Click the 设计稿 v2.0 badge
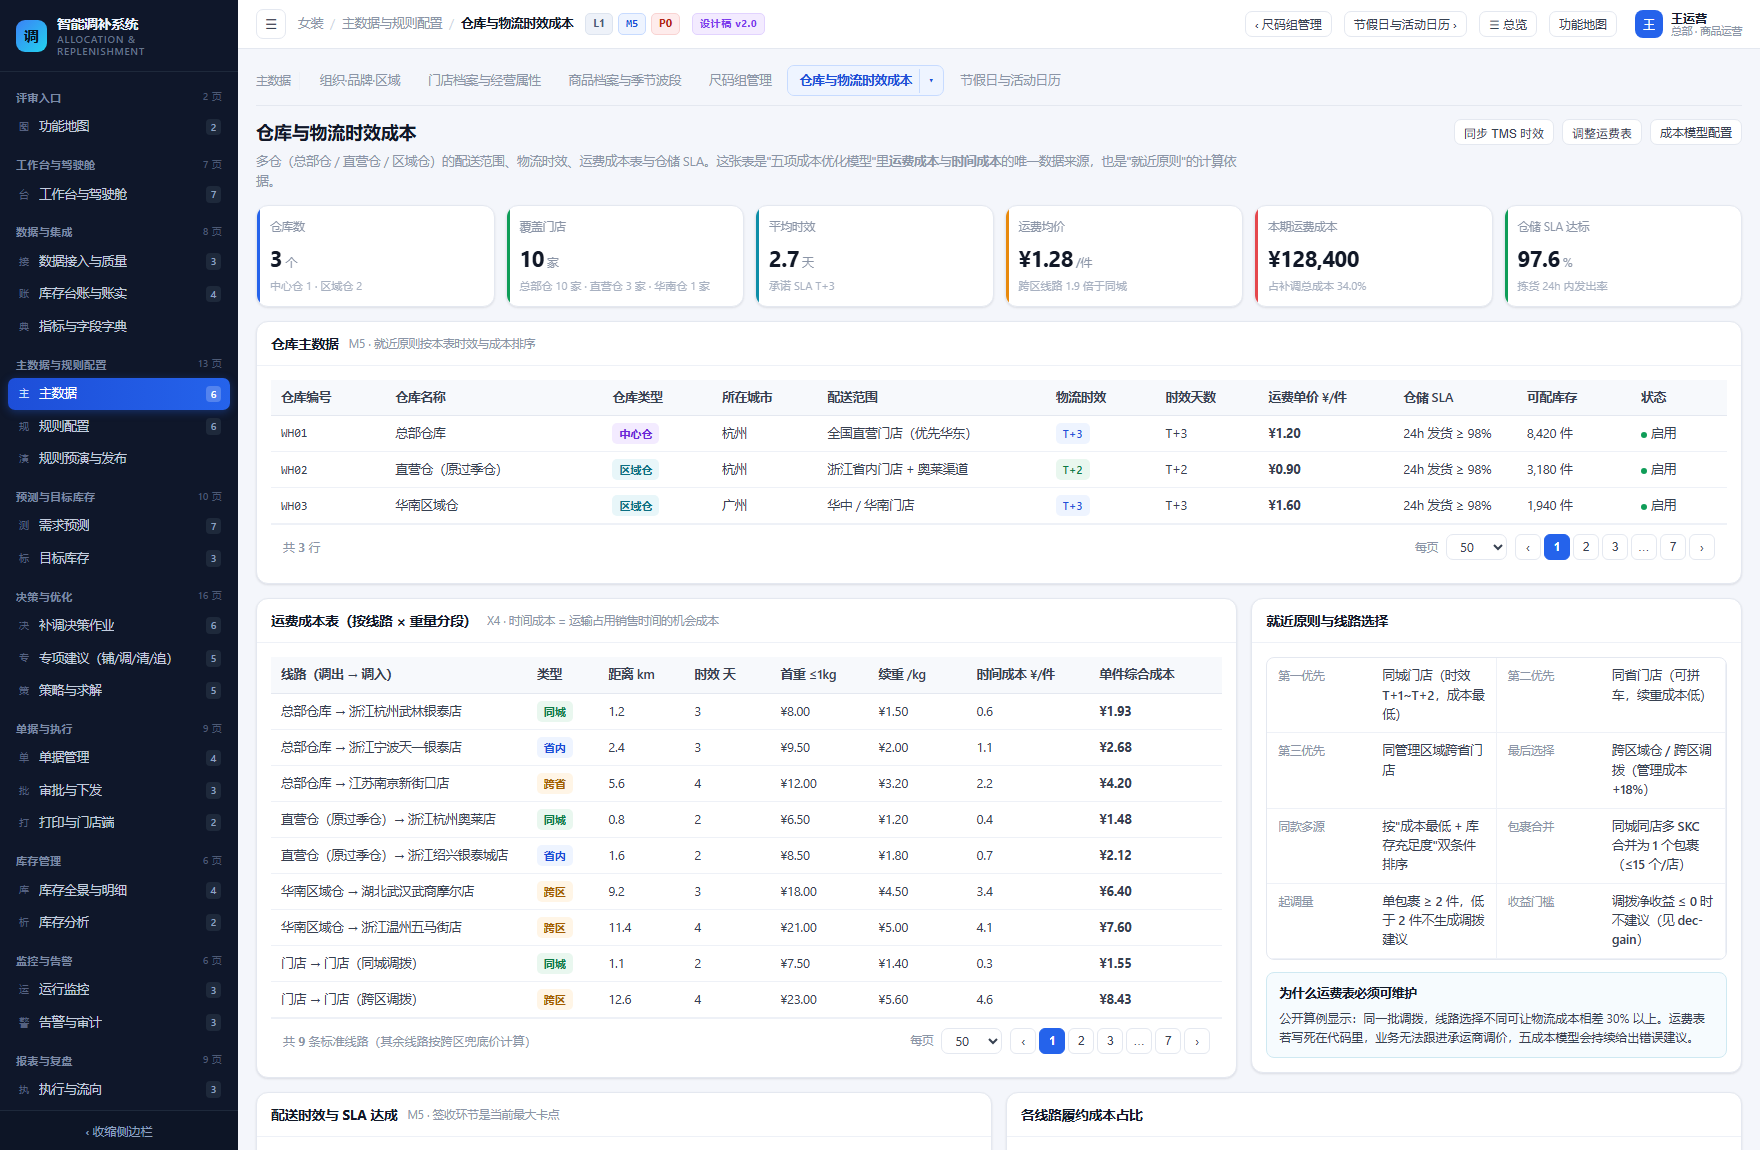 [728, 24]
